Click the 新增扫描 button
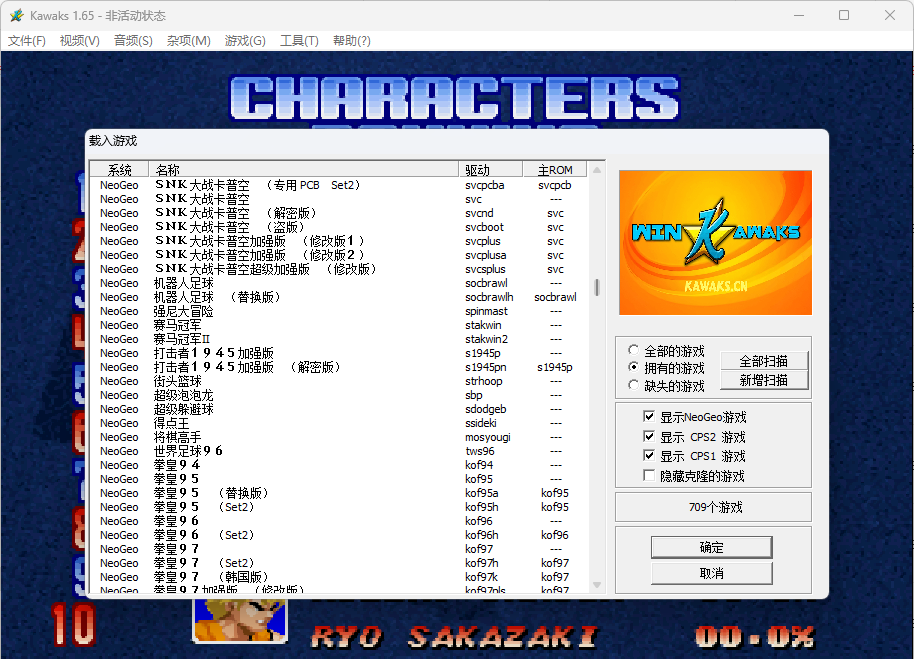The image size is (914, 659). [x=764, y=380]
